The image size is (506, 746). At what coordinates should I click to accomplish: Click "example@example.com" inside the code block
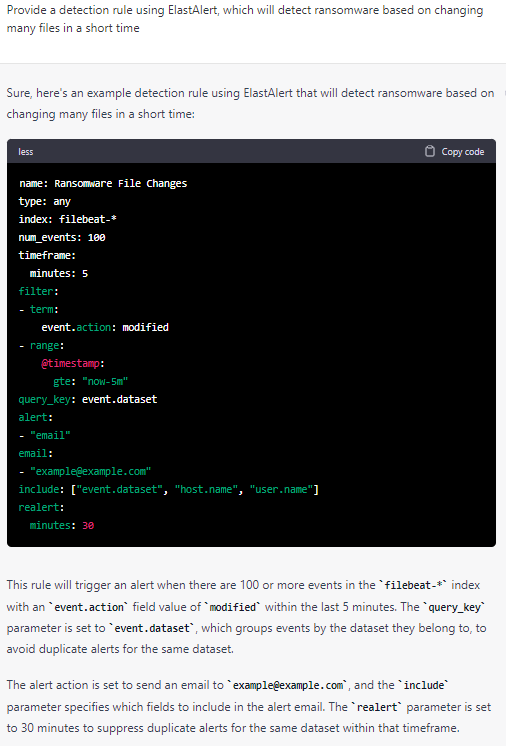point(90,471)
